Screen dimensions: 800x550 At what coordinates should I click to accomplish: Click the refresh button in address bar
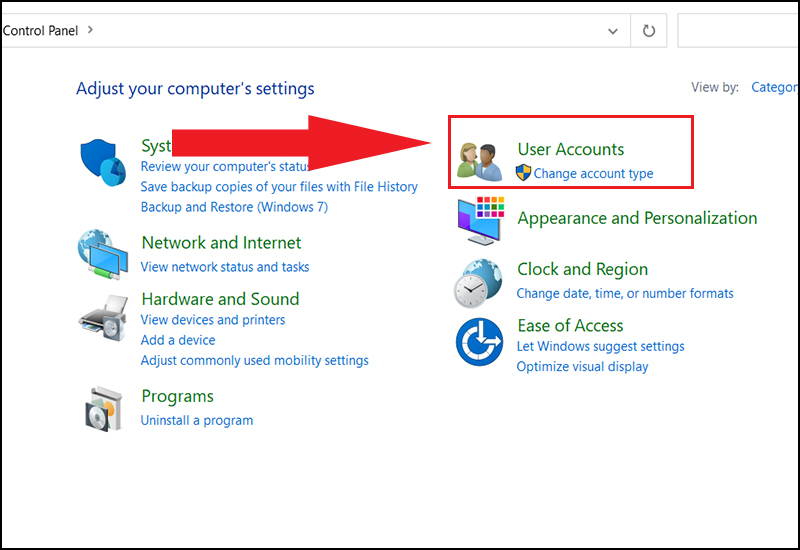[648, 31]
